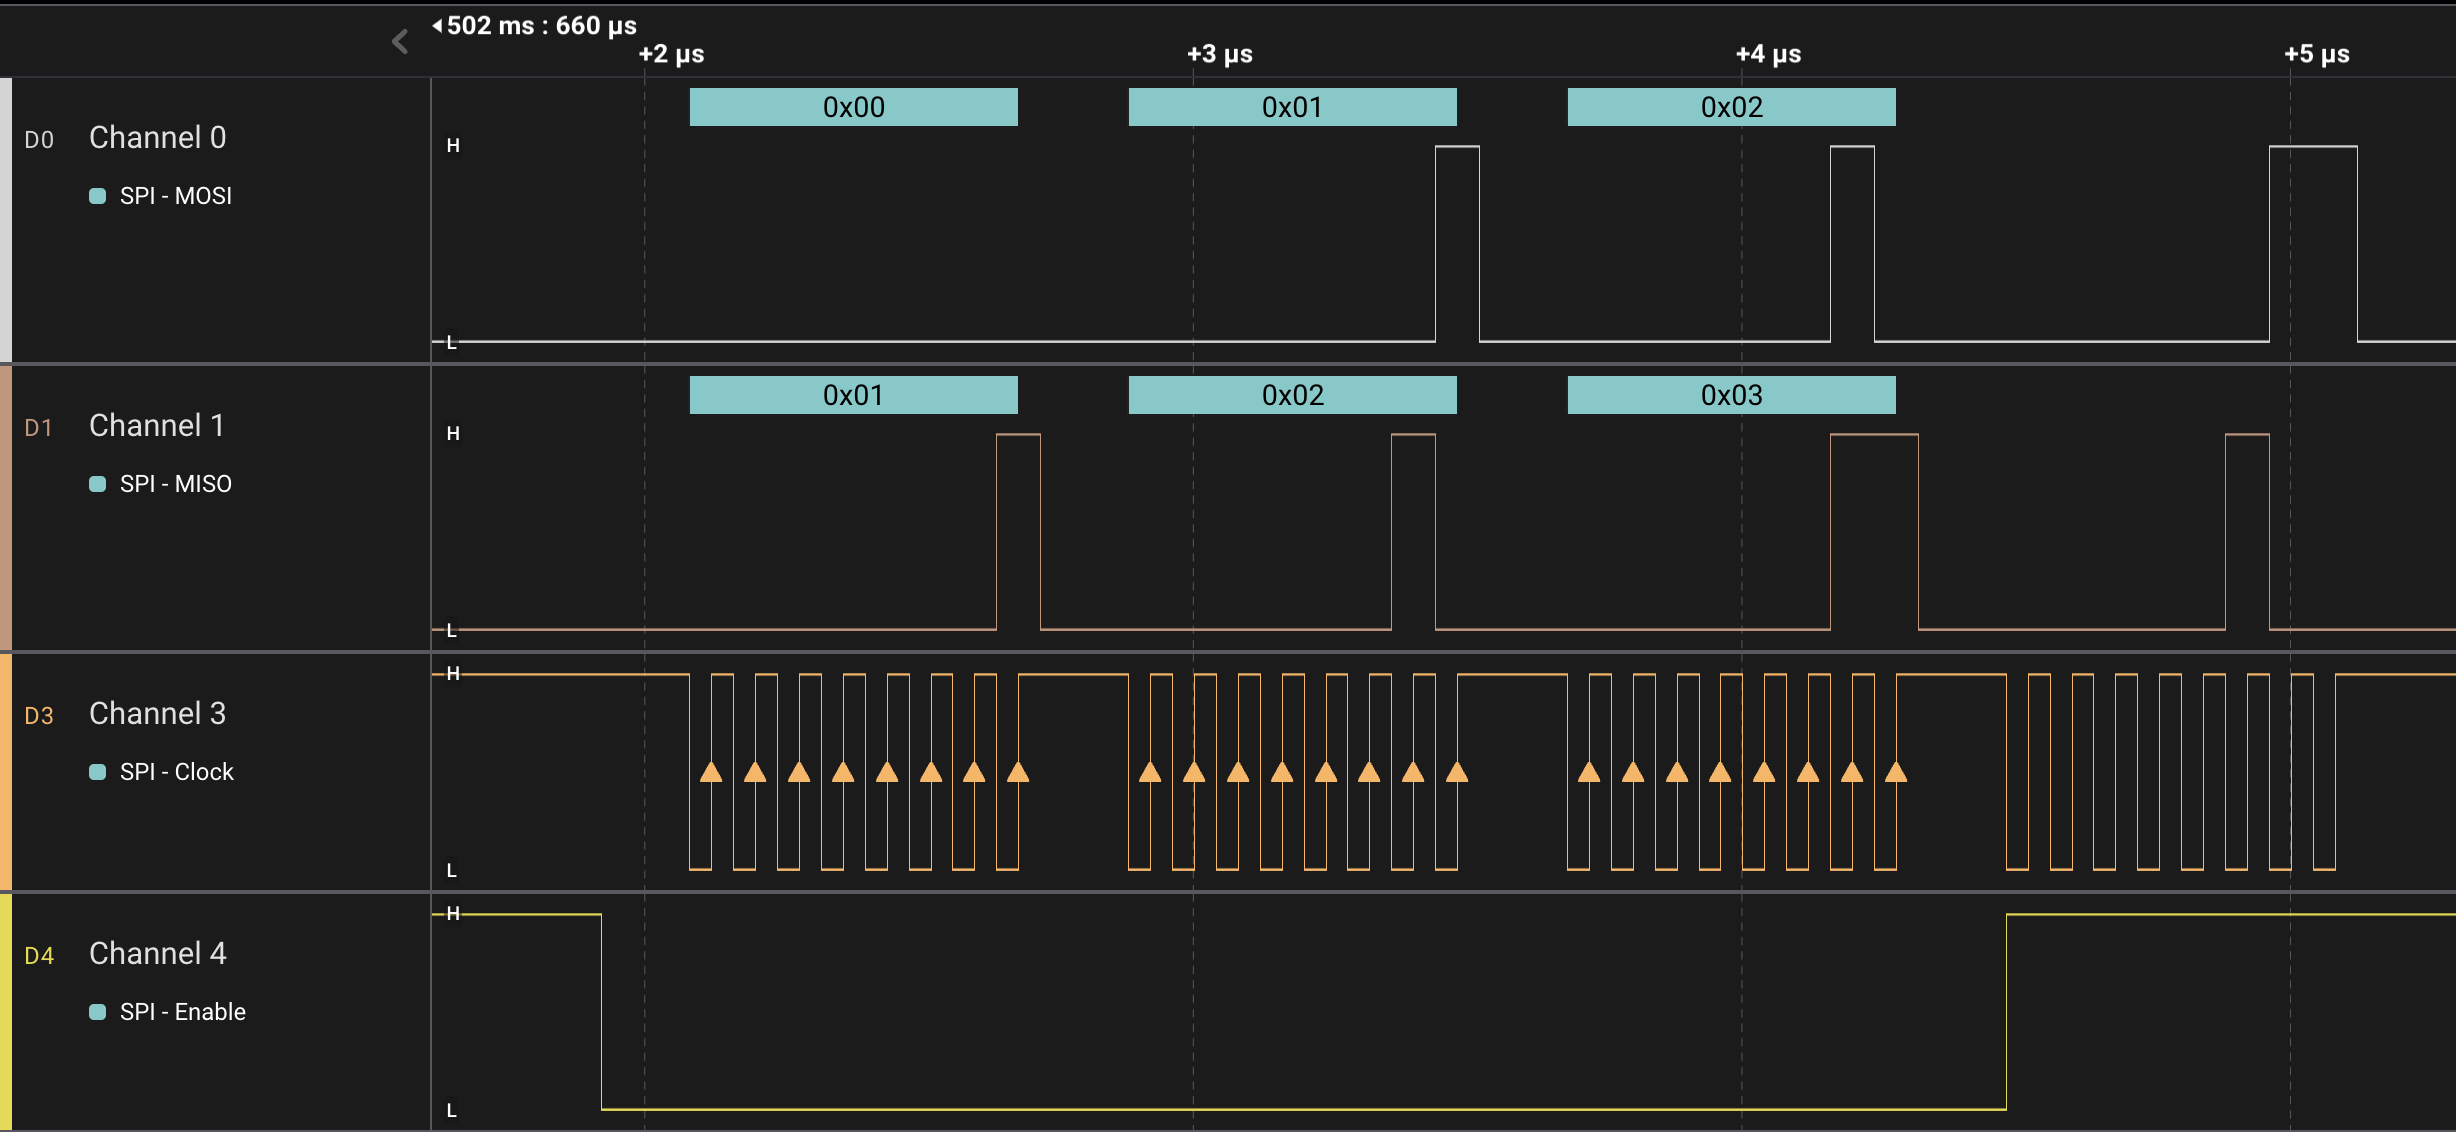Image resolution: width=2456 pixels, height=1132 pixels.
Task: Click the Channel 1 label
Action: [x=157, y=425]
